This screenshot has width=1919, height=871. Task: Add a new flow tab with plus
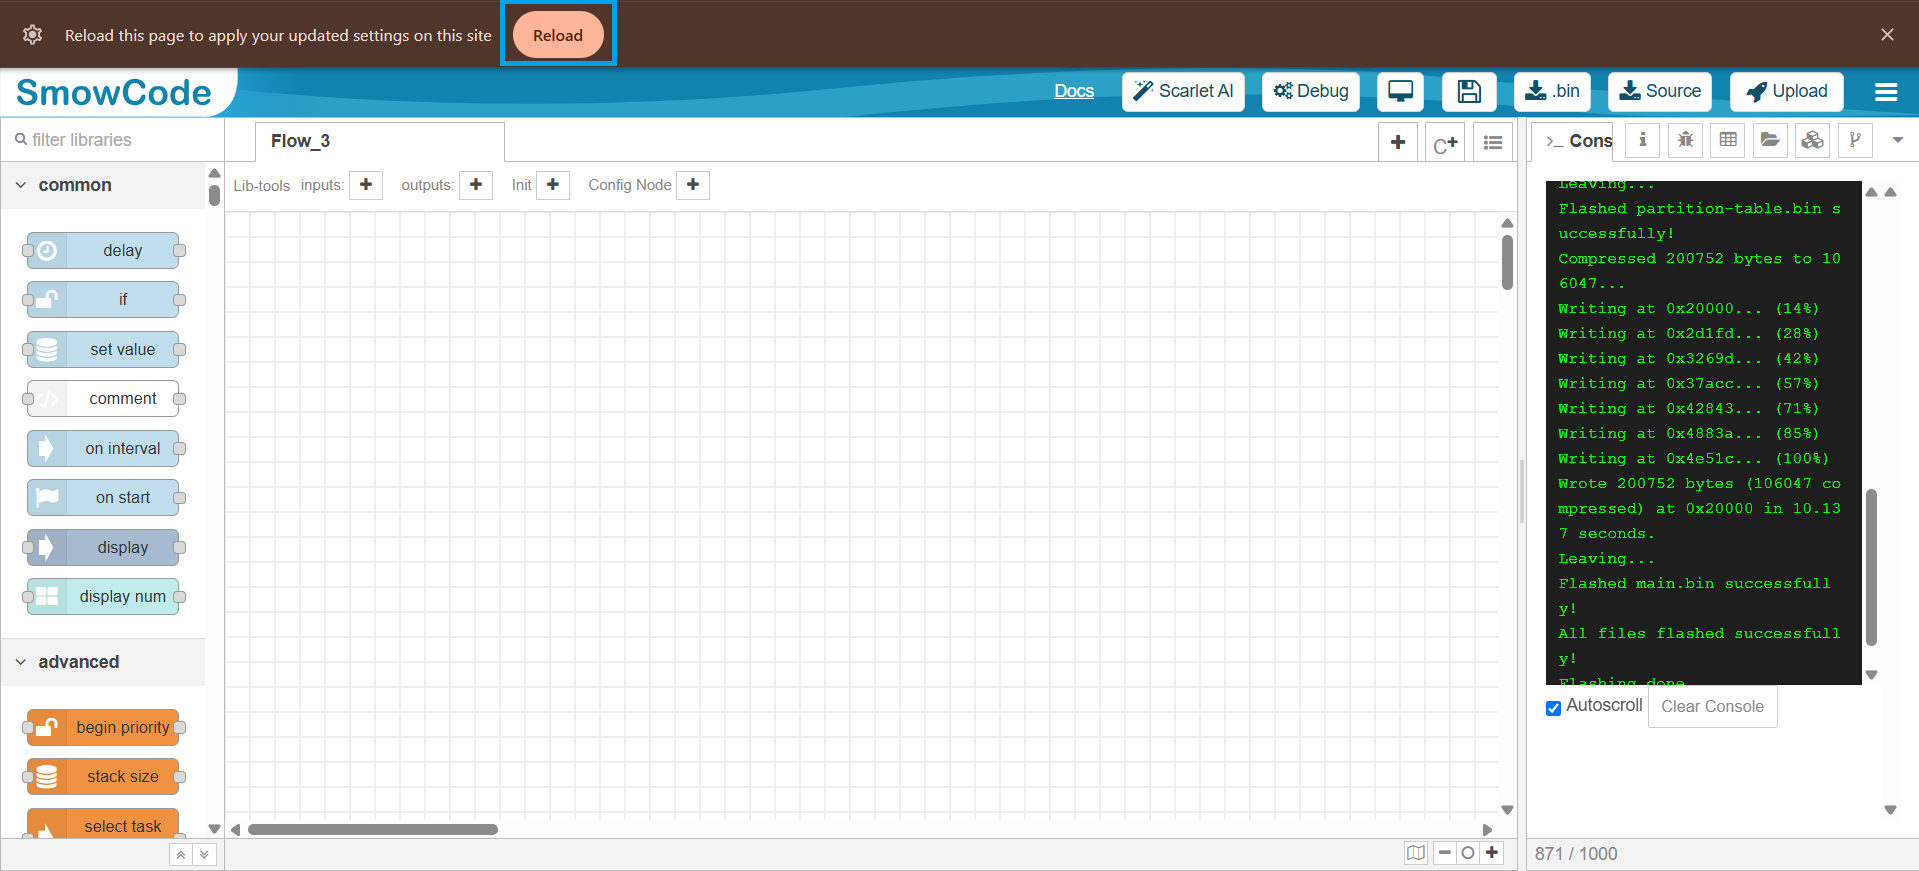[x=1398, y=142]
